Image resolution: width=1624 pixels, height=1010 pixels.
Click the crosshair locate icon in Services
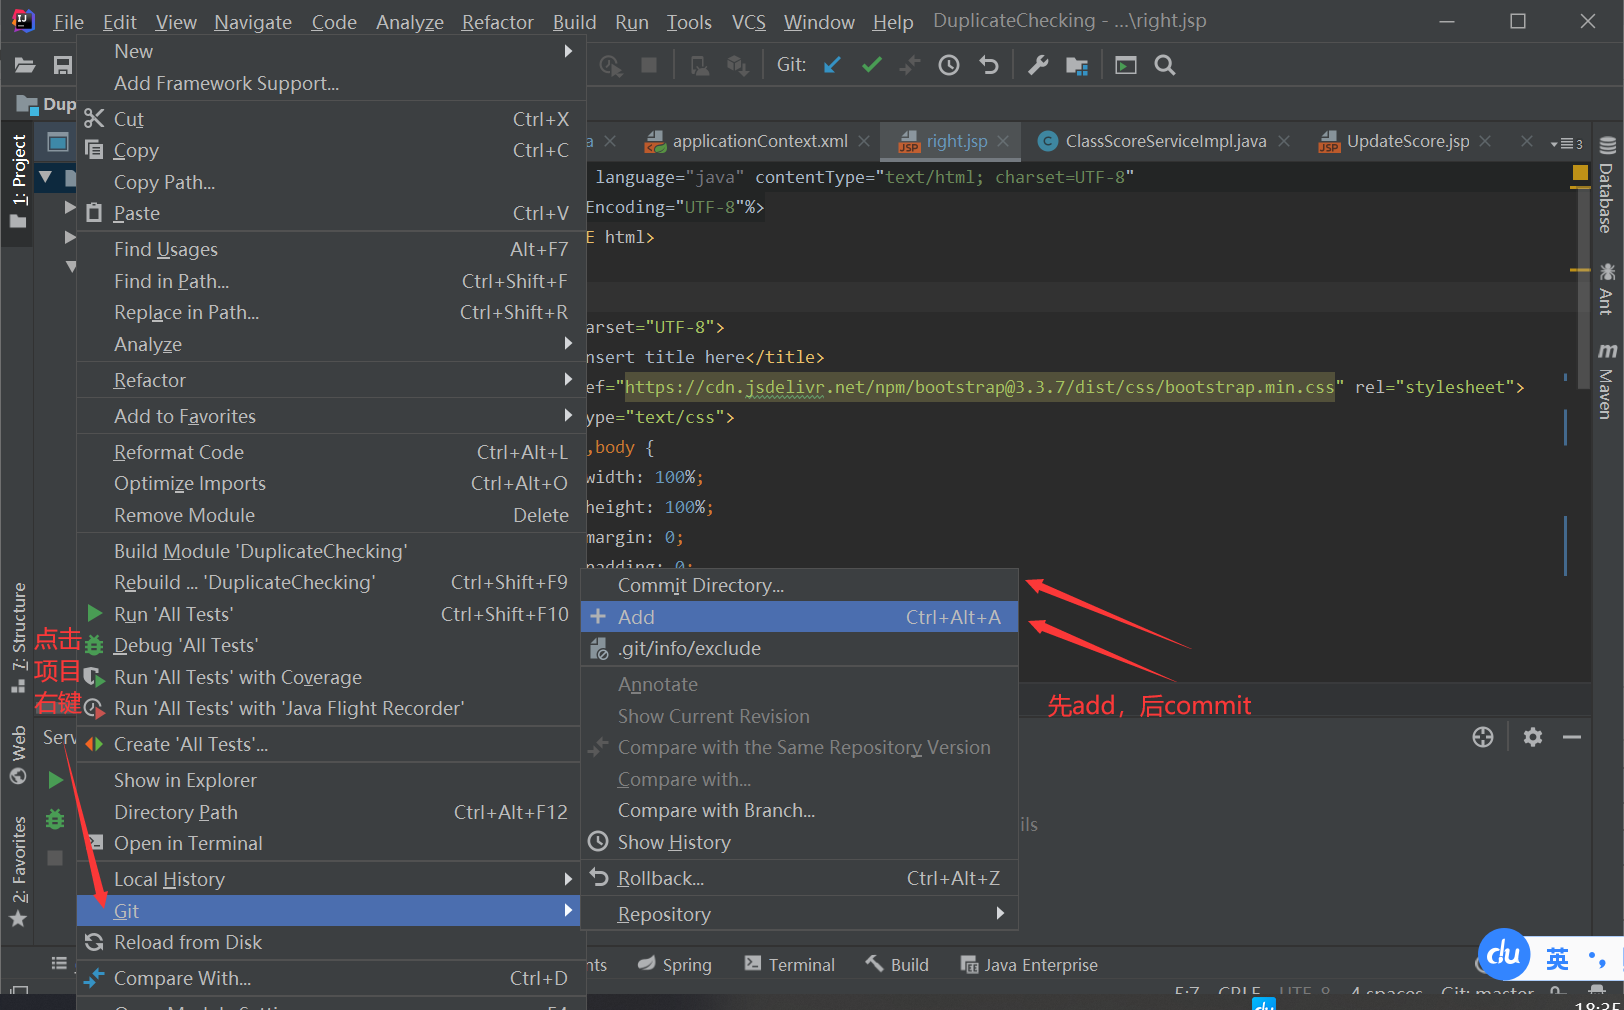(1483, 737)
